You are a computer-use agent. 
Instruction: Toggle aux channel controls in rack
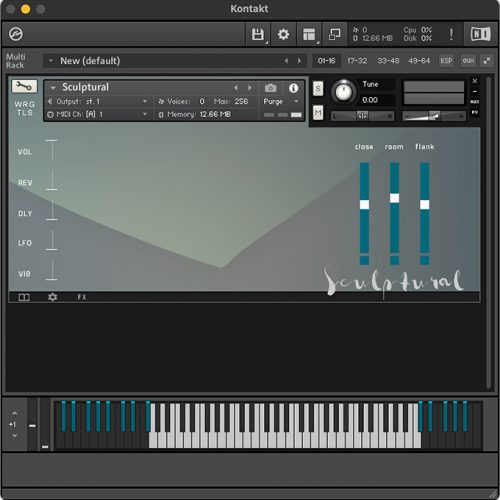pyautogui.click(x=468, y=61)
